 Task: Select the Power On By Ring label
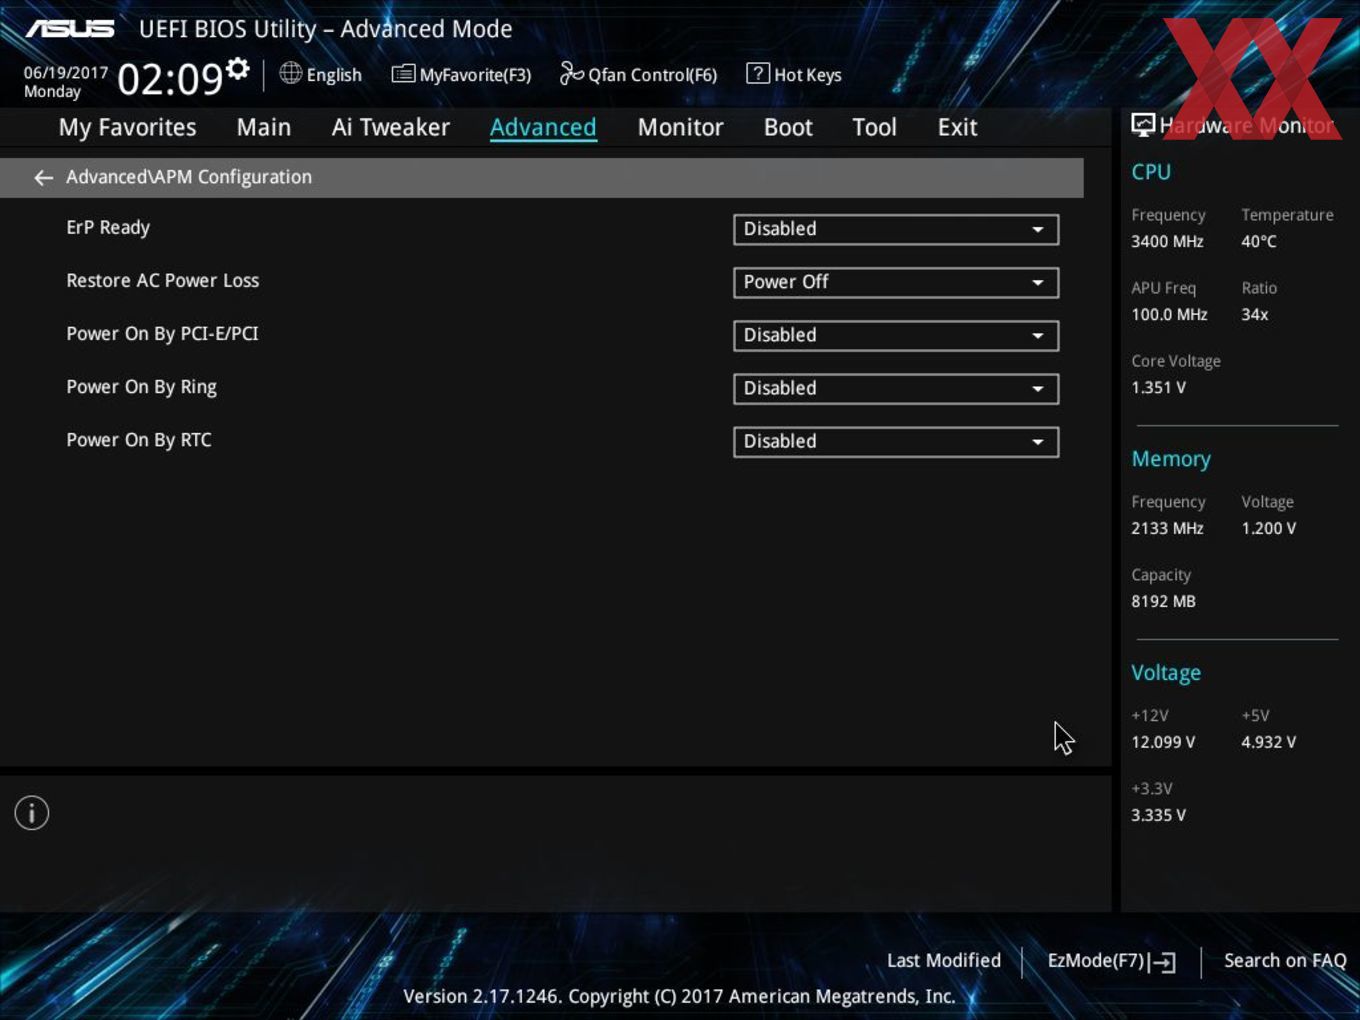click(141, 387)
